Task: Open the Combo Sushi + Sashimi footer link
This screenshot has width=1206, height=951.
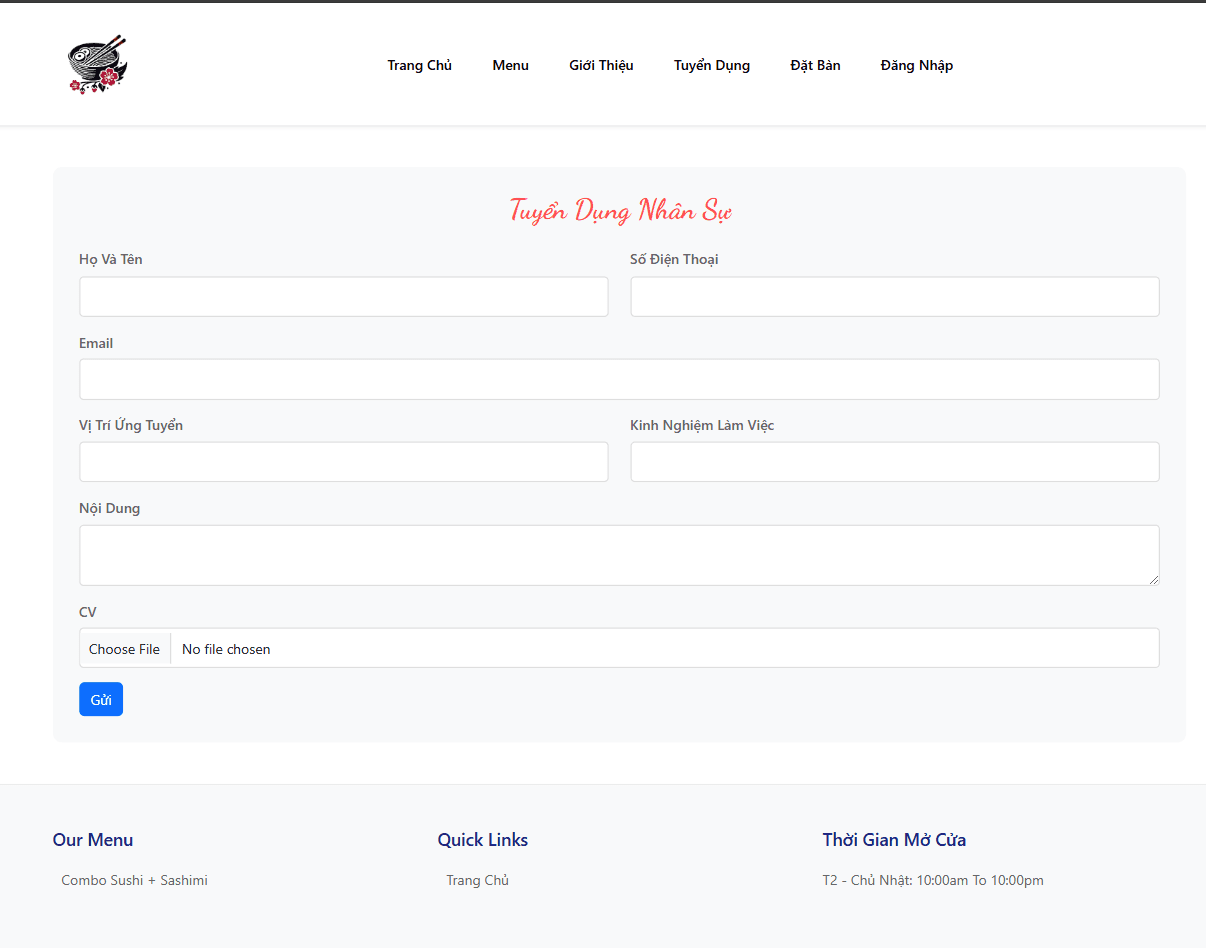Action: click(134, 881)
